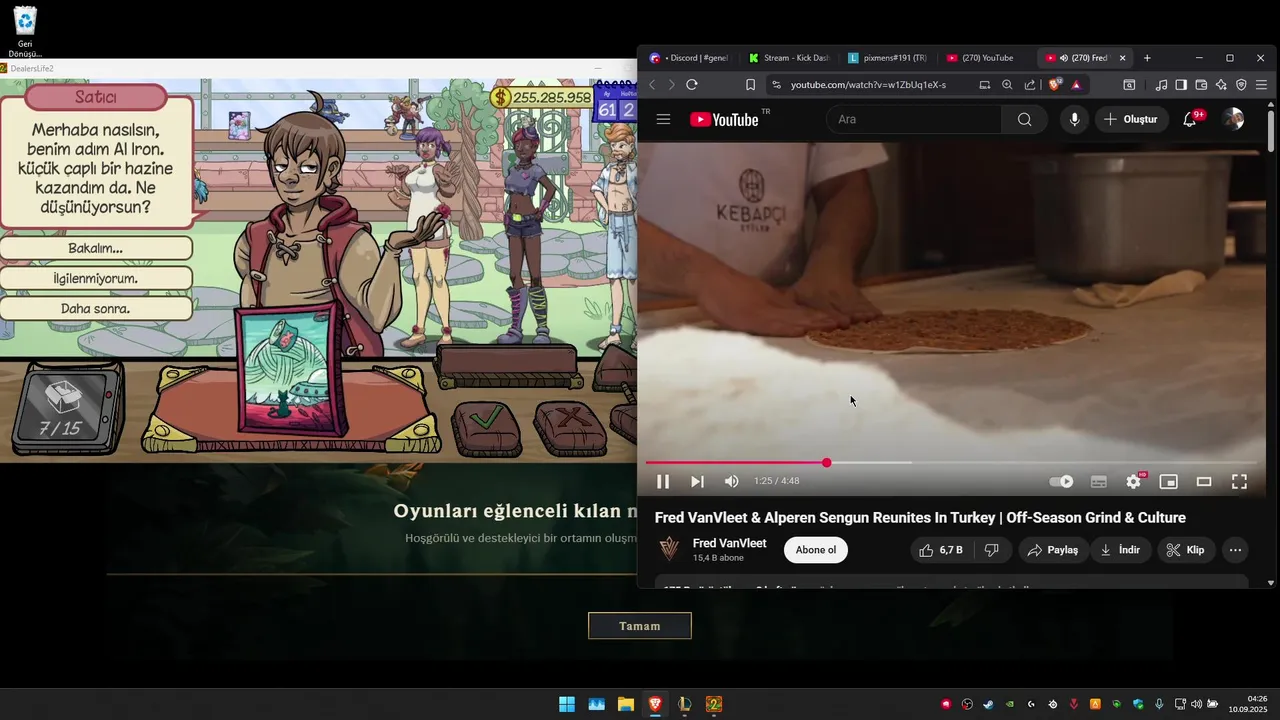This screenshot has height=720, width=1280.
Task: Open Fred VanVleet channel avatar
Action: coord(669,549)
